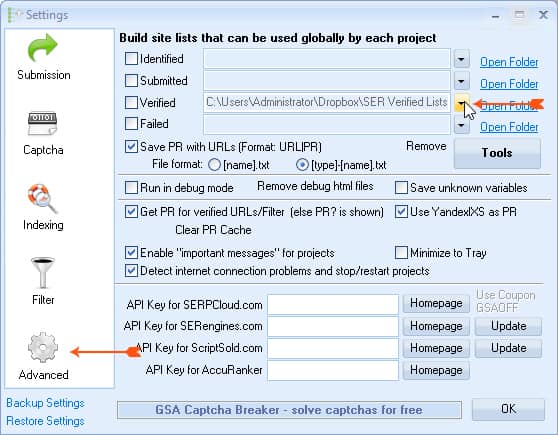Expand the Identified folder path dropdown
Image resolution: width=558 pixels, height=435 pixels.
click(461, 59)
